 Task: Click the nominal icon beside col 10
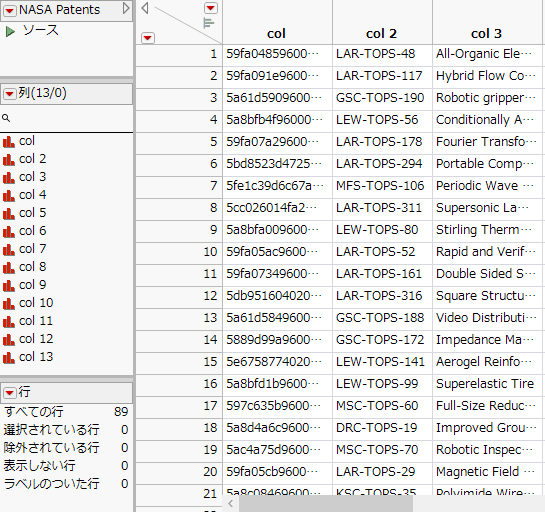9,304
